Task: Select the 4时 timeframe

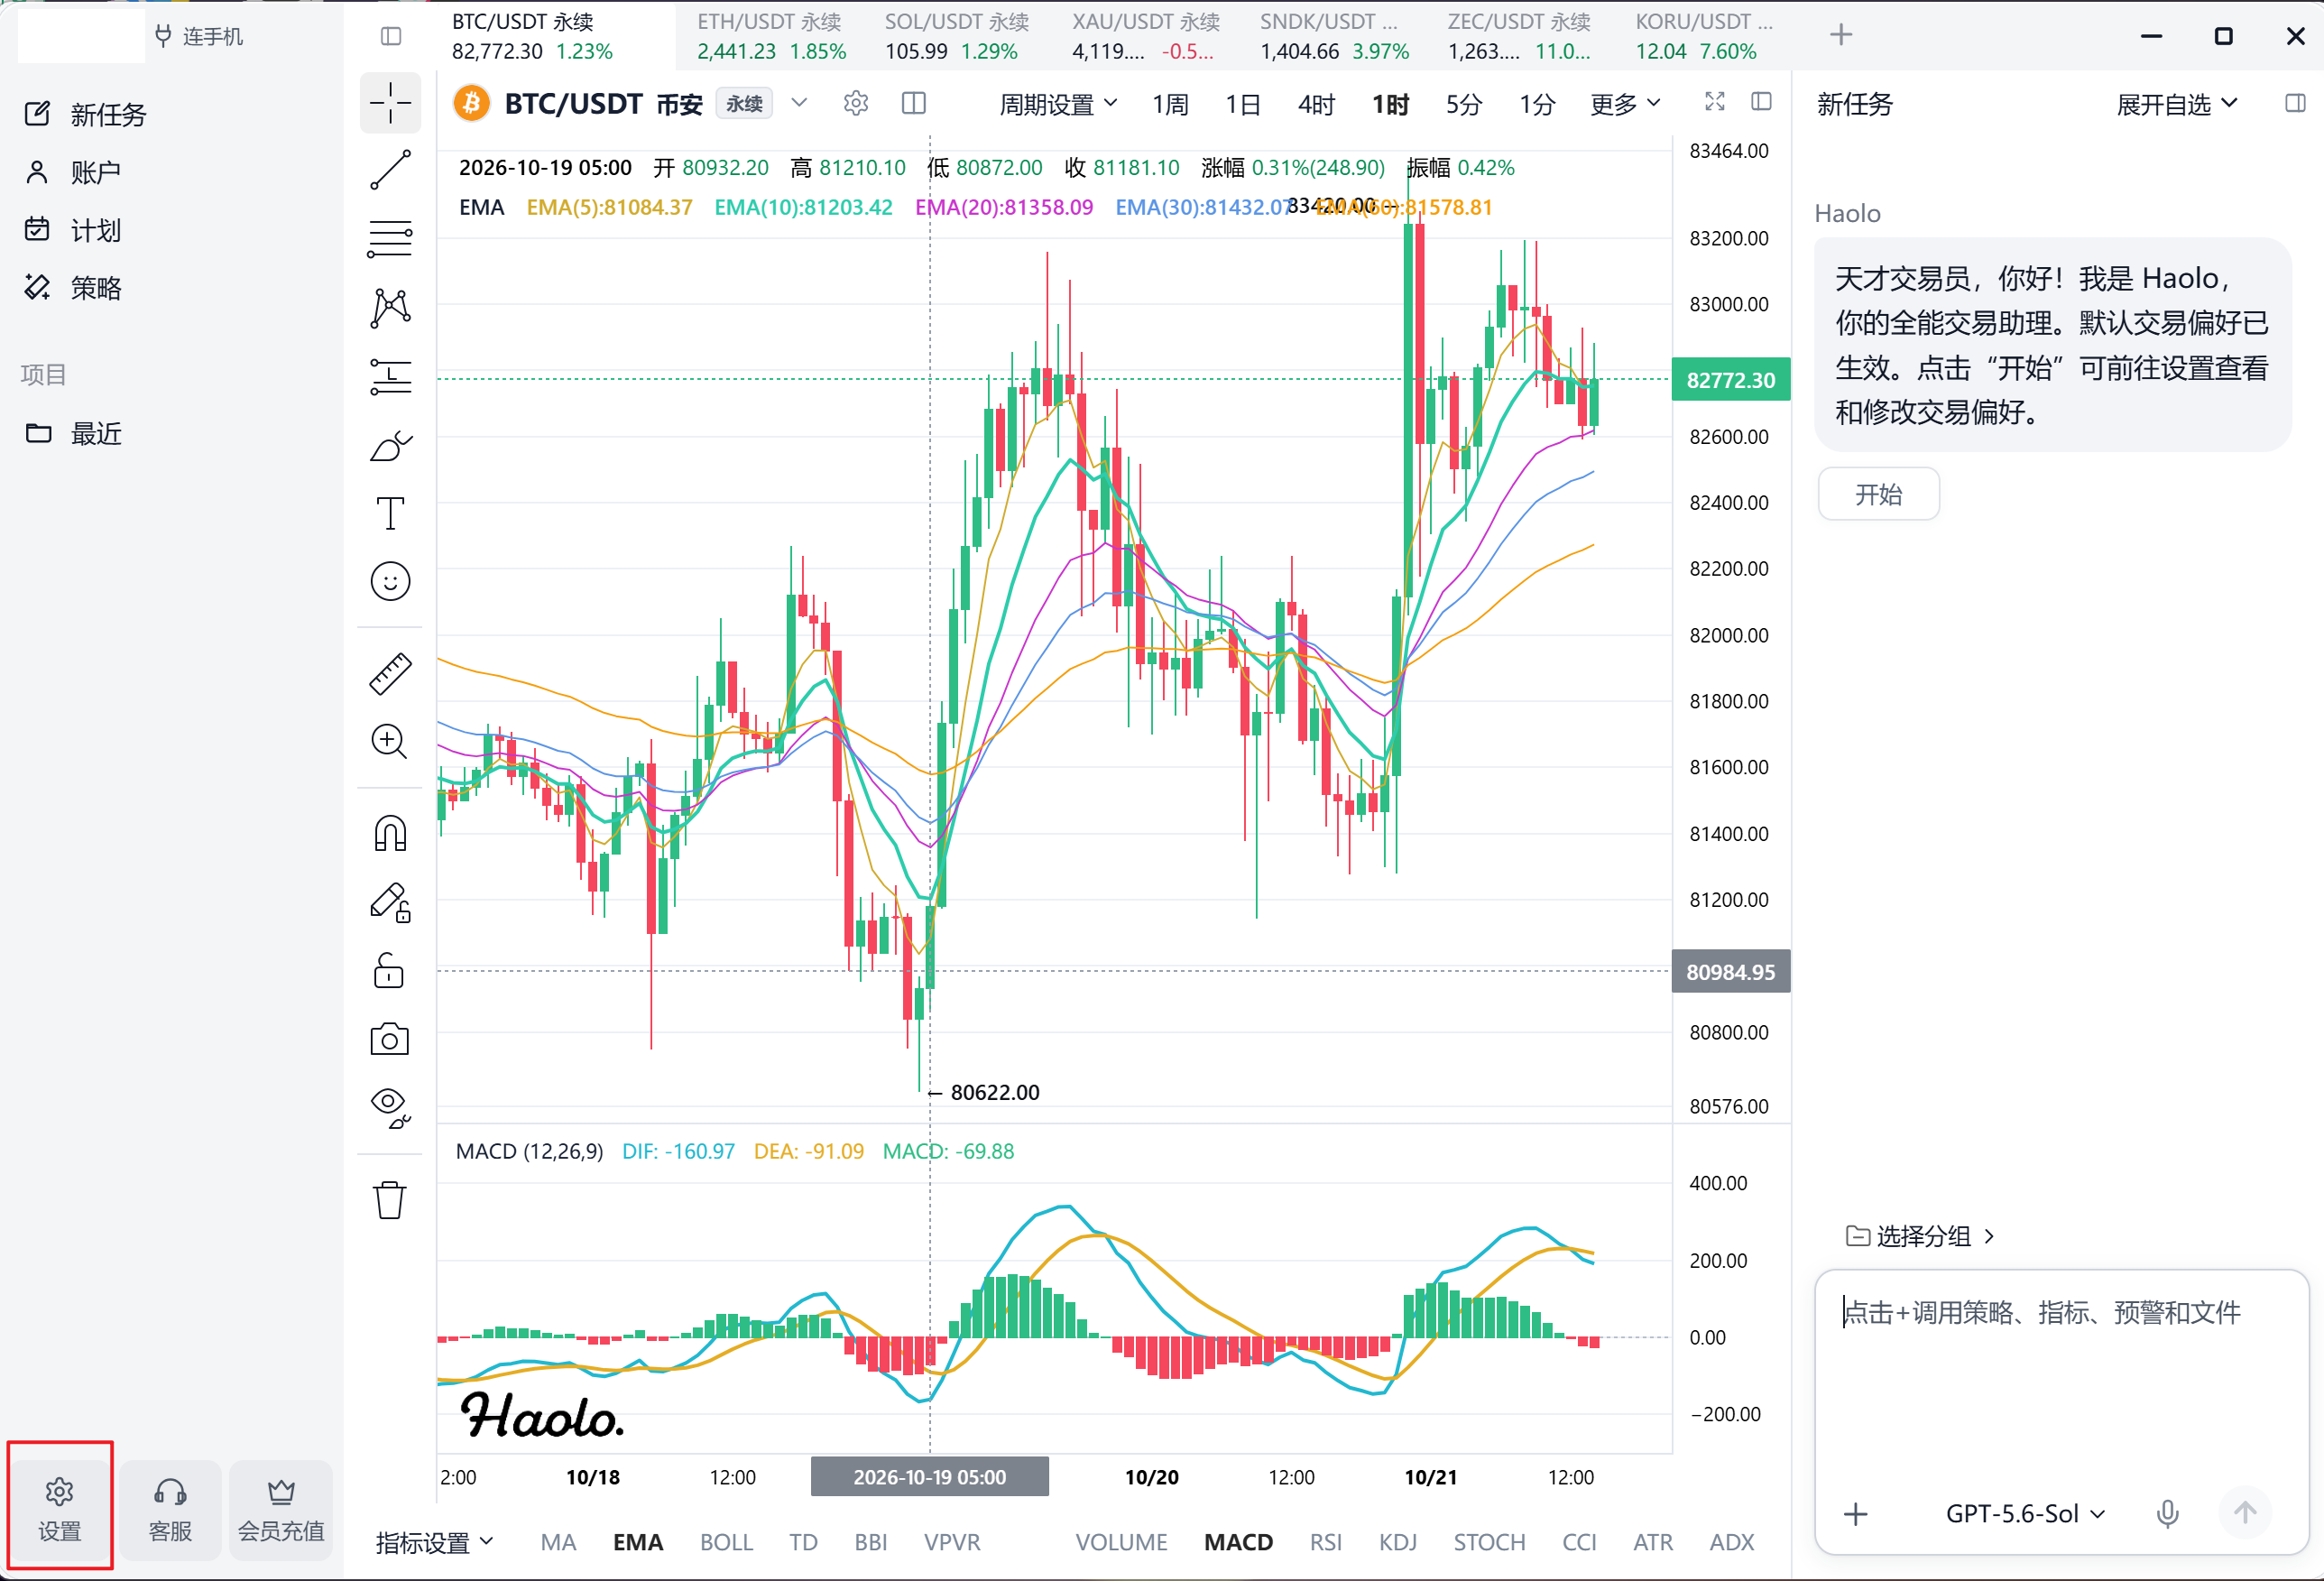Action: pyautogui.click(x=1316, y=104)
